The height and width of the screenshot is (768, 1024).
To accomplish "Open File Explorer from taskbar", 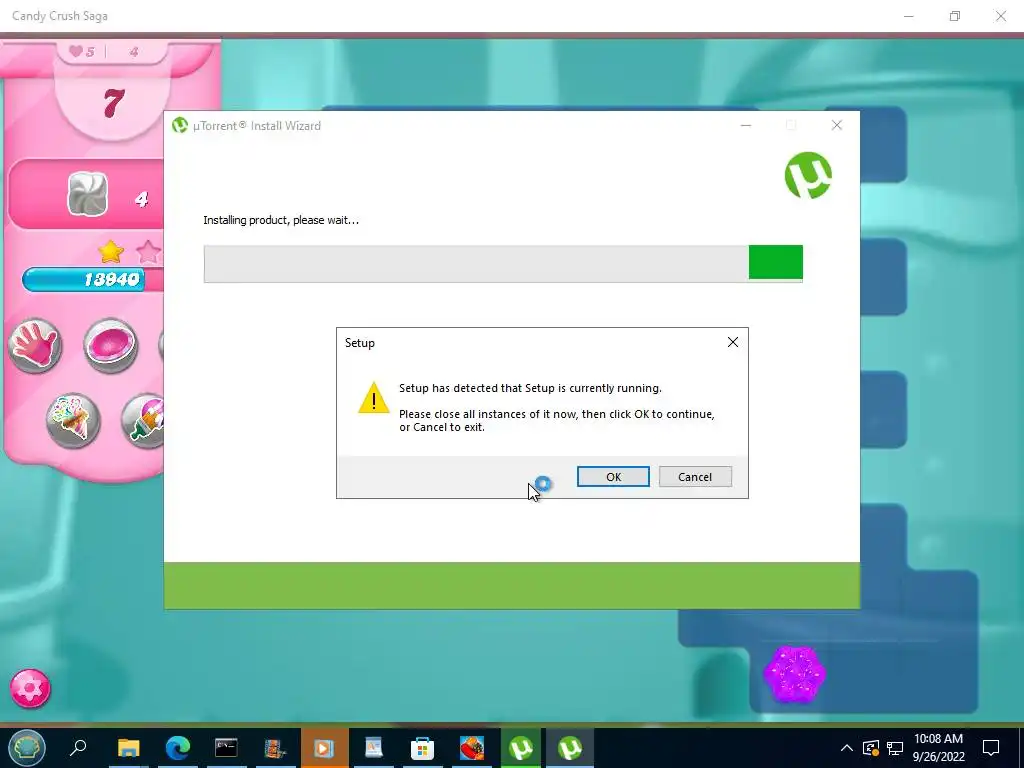I will [x=129, y=748].
